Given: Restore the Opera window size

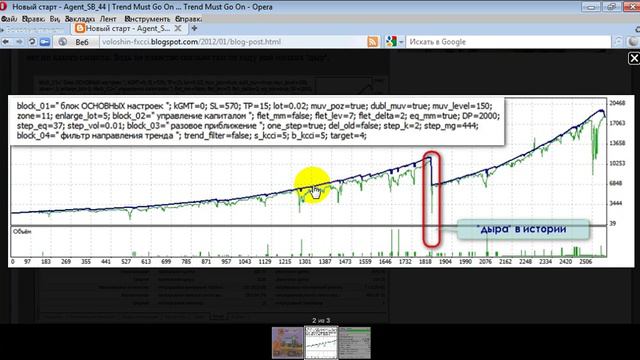Looking at the screenshot, I should (611, 7).
